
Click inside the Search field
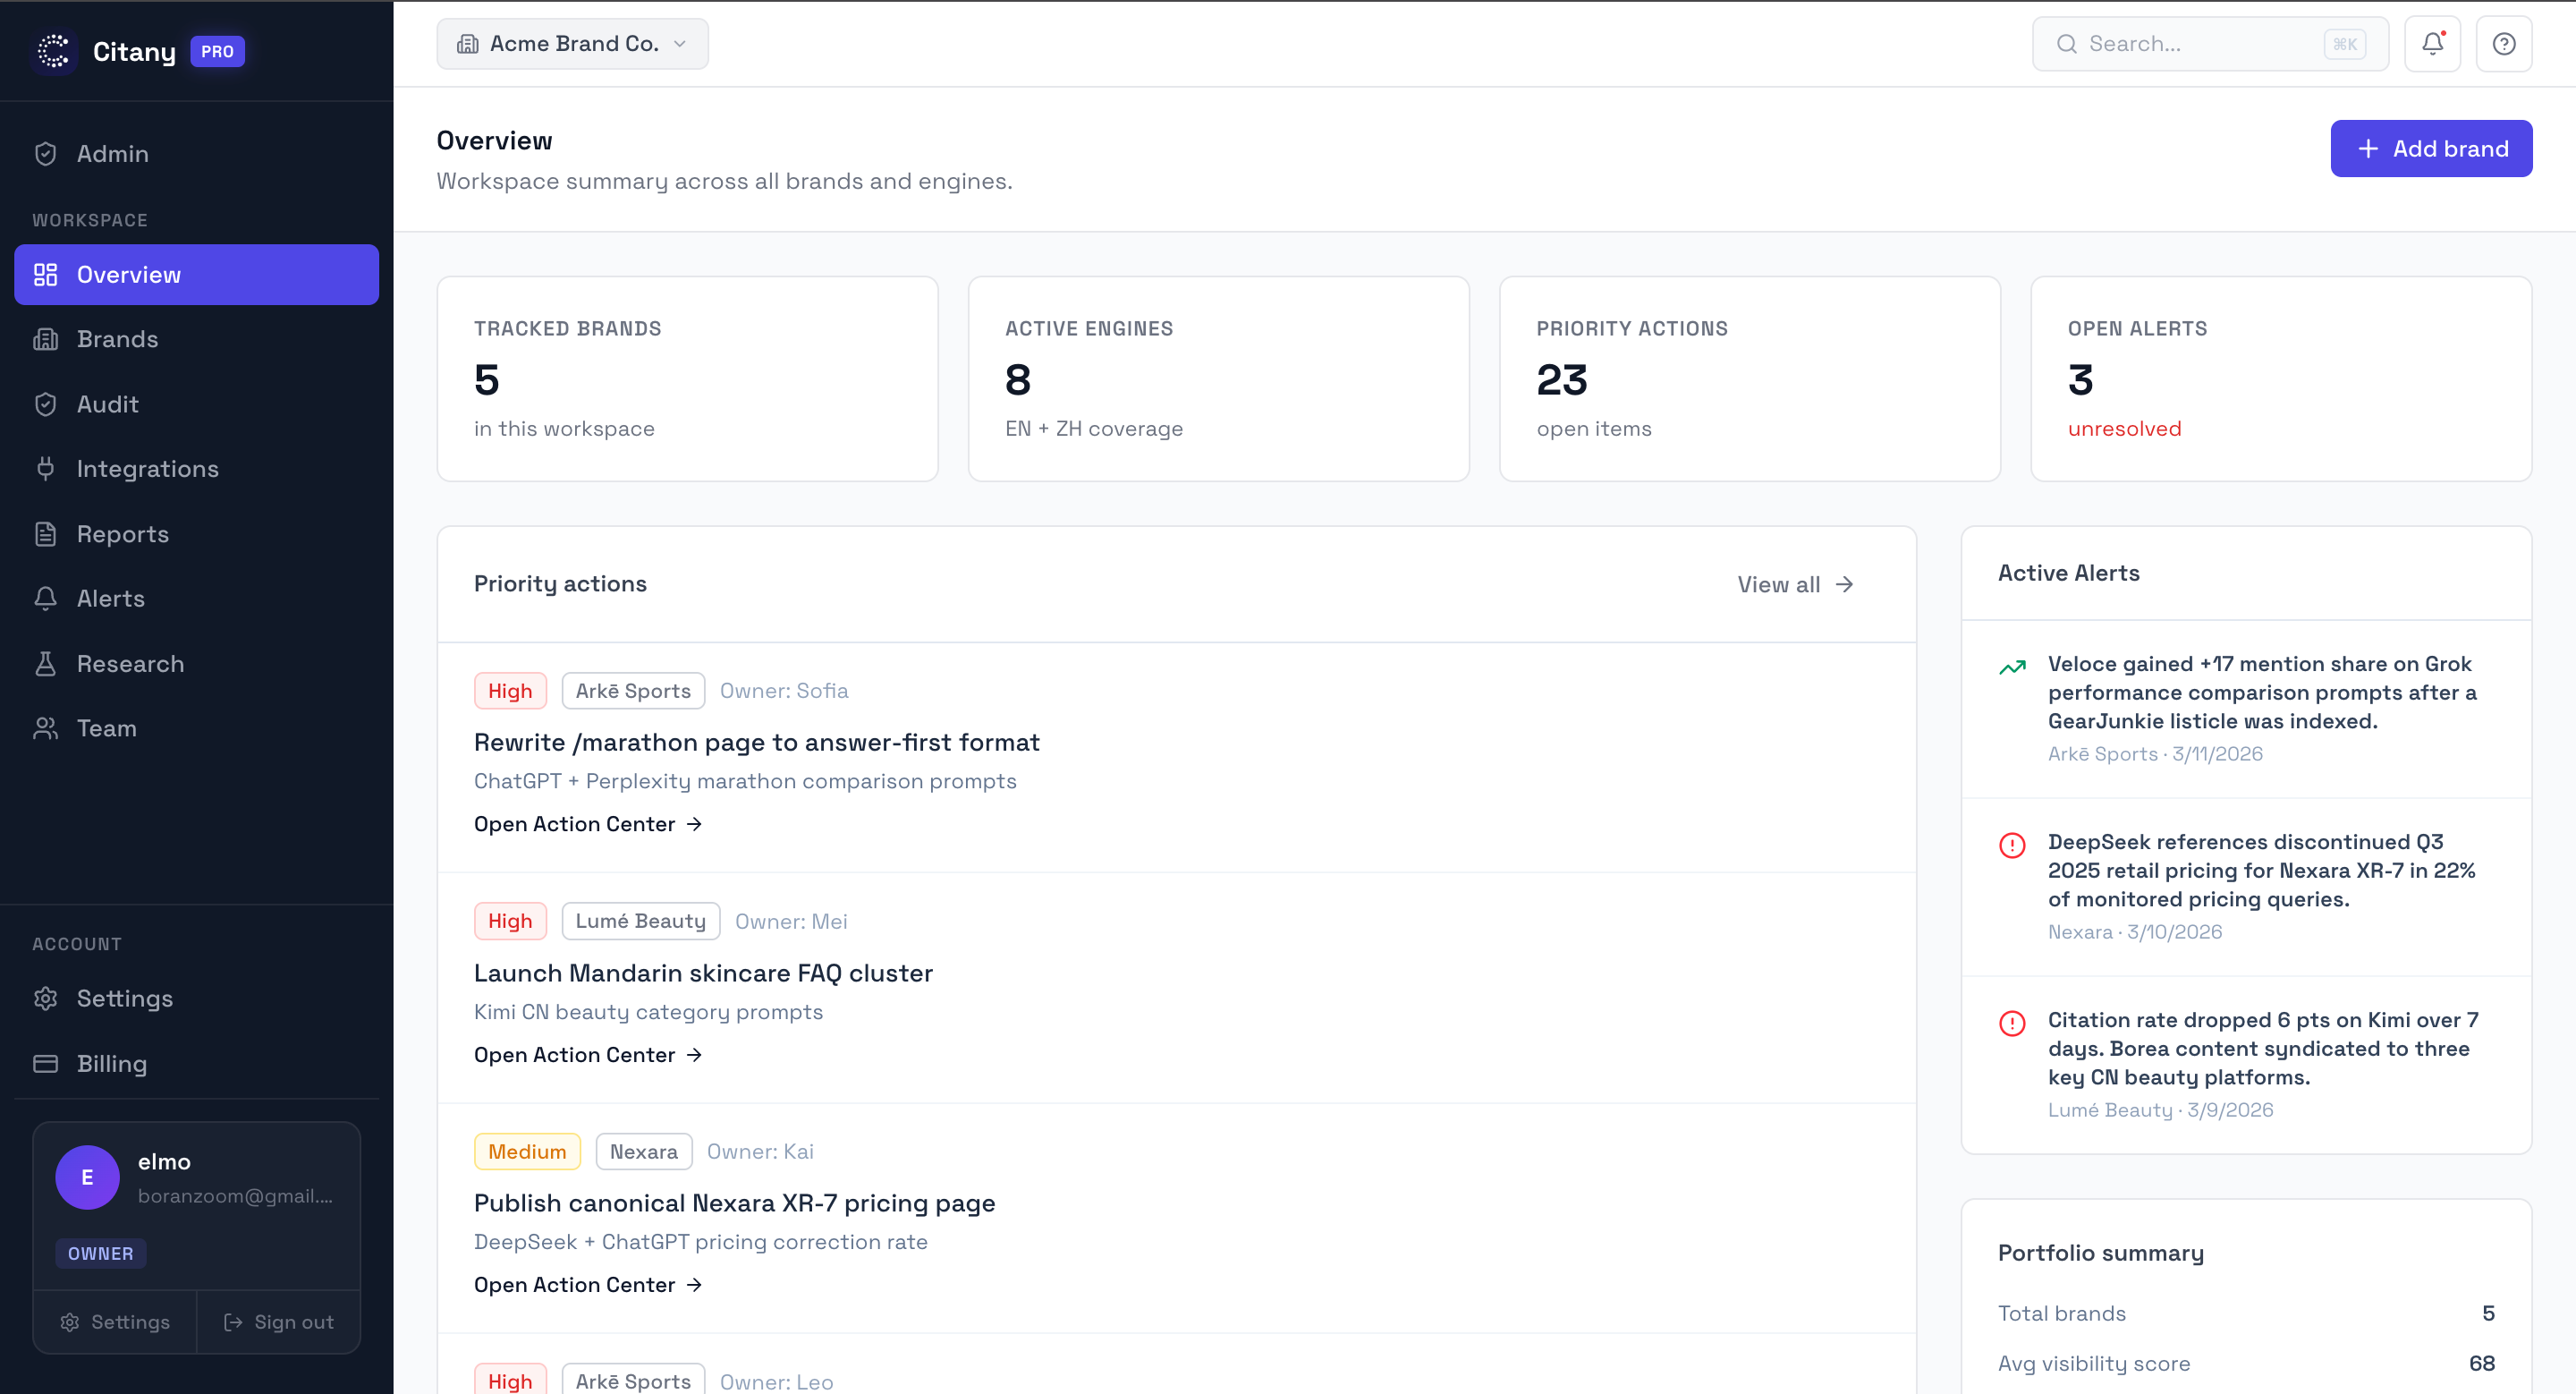click(x=2180, y=43)
